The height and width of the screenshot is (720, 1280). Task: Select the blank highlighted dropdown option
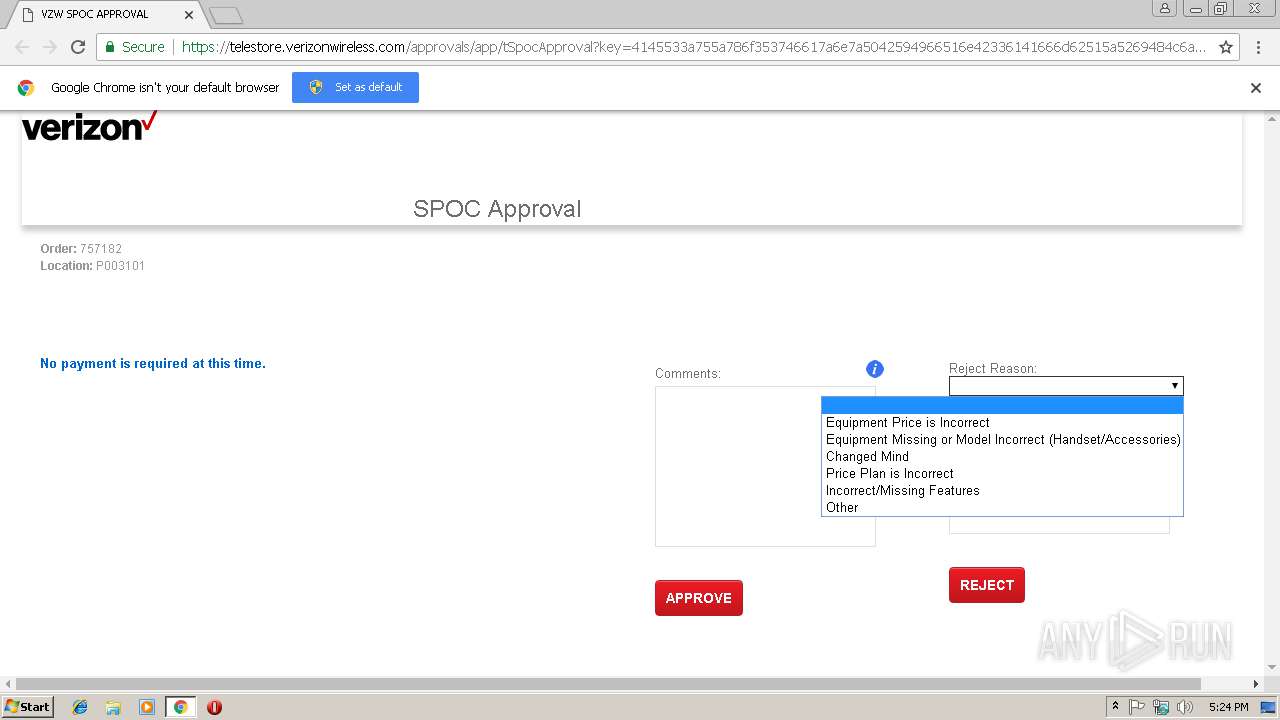pos(1002,405)
